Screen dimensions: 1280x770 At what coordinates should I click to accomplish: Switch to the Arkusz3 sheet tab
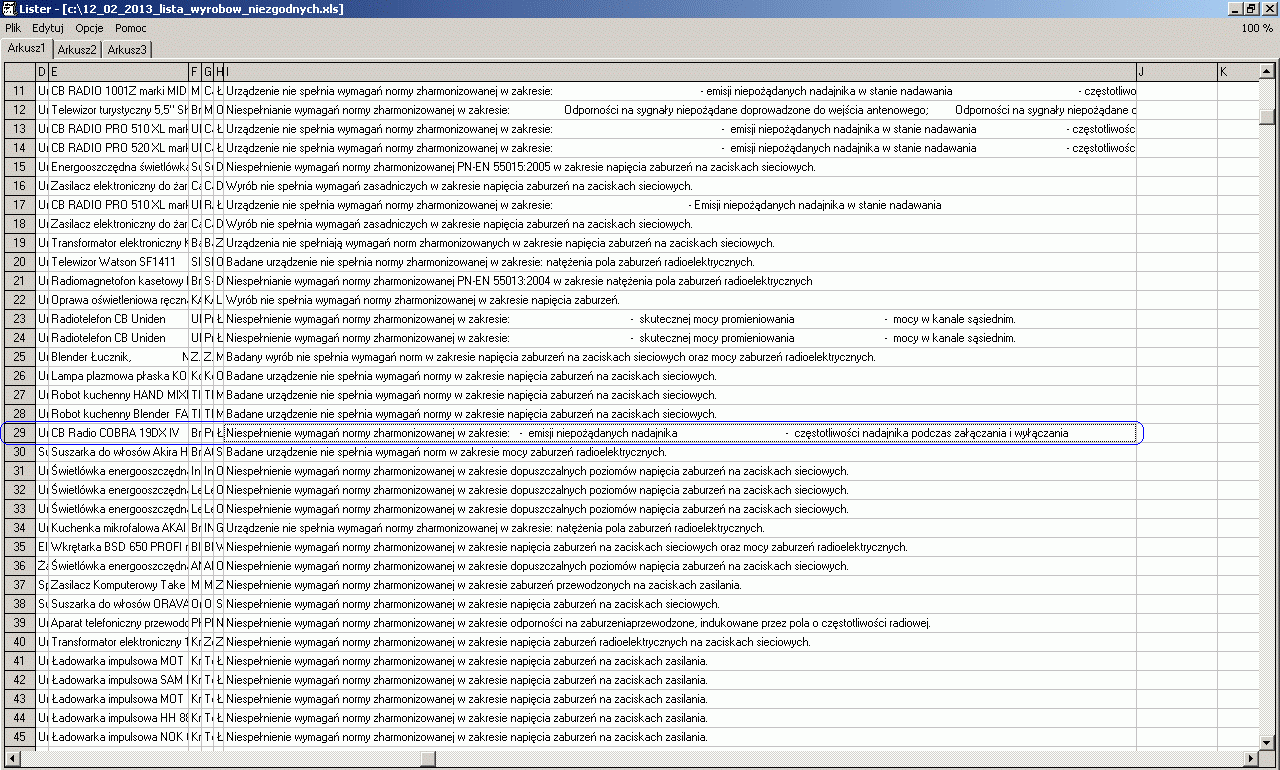pos(127,49)
